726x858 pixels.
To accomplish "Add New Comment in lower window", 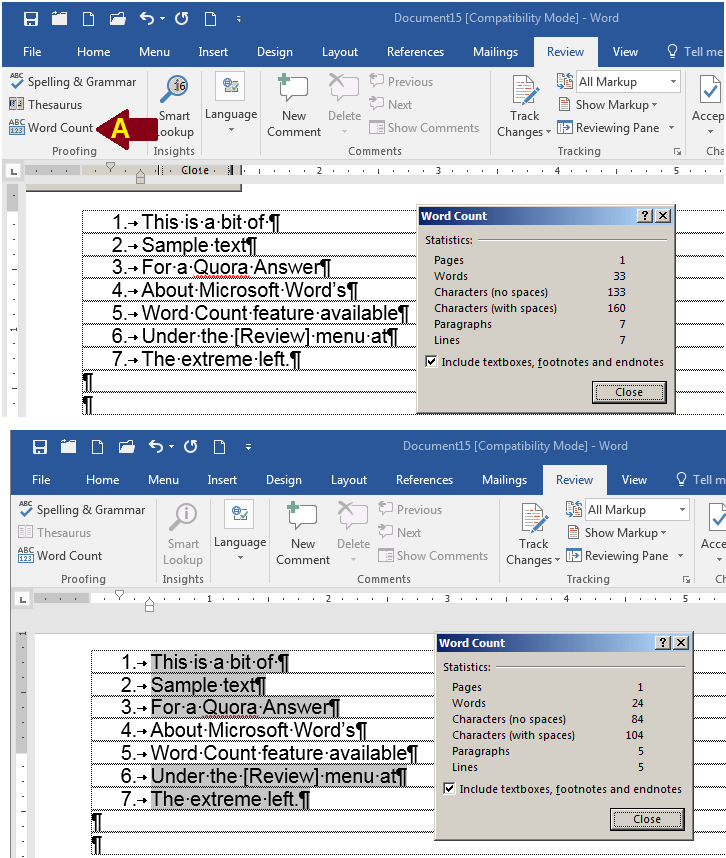I will click(303, 535).
